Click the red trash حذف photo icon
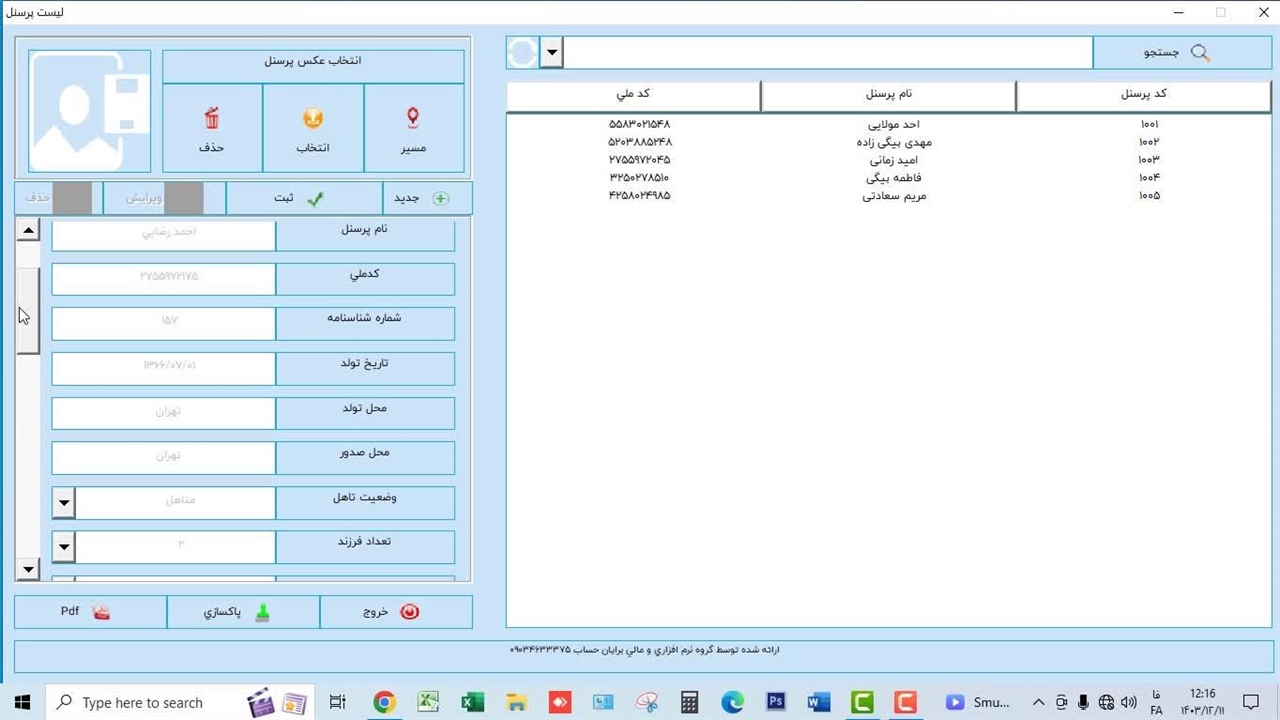The width and height of the screenshot is (1280, 720). 212,120
